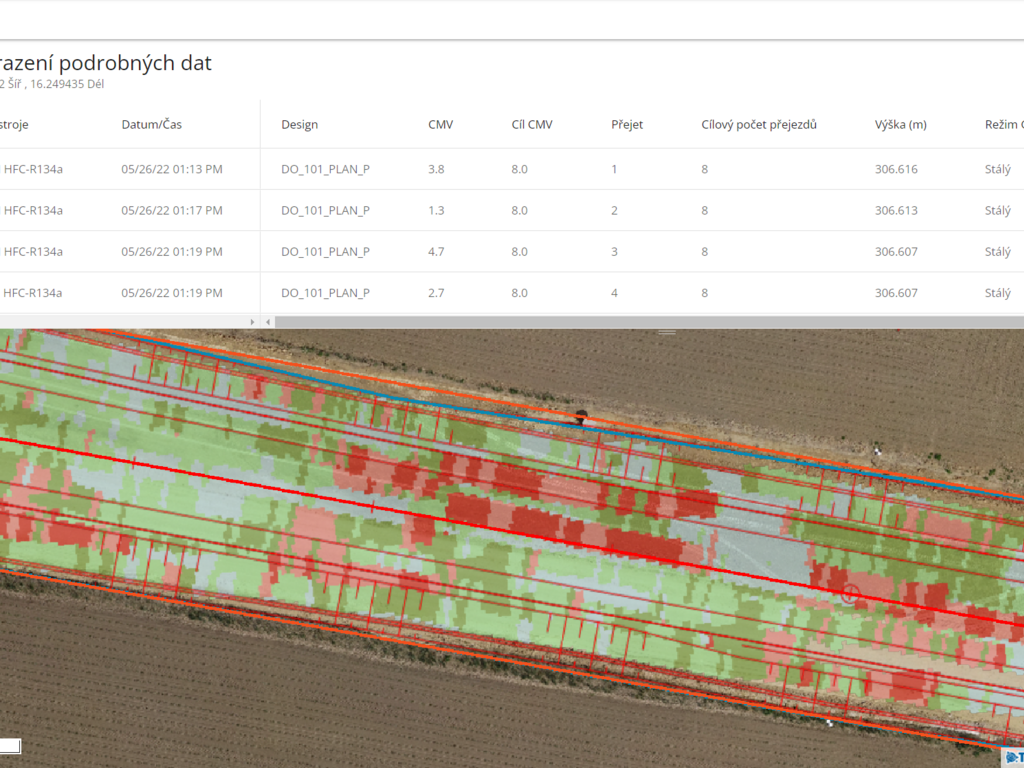Click the row with pass number 4
Image resolution: width=1024 pixels, height=768 pixels.
point(614,293)
